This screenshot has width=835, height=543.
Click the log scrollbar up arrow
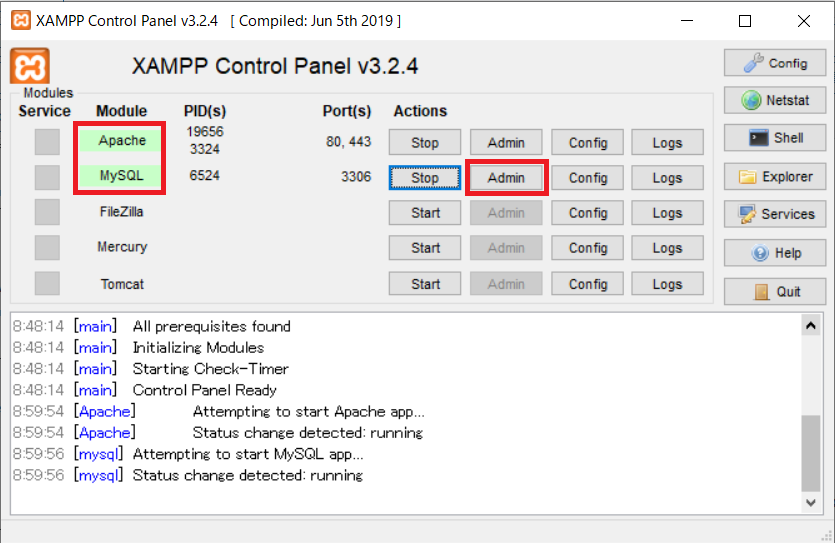[x=811, y=325]
